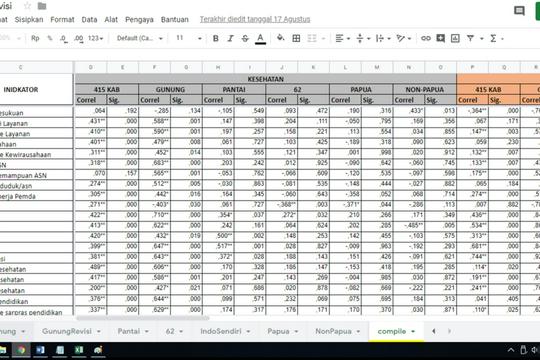Viewport: 540px width, 360px height.
Task: Open merge cells options arrow
Action: coord(323,39)
